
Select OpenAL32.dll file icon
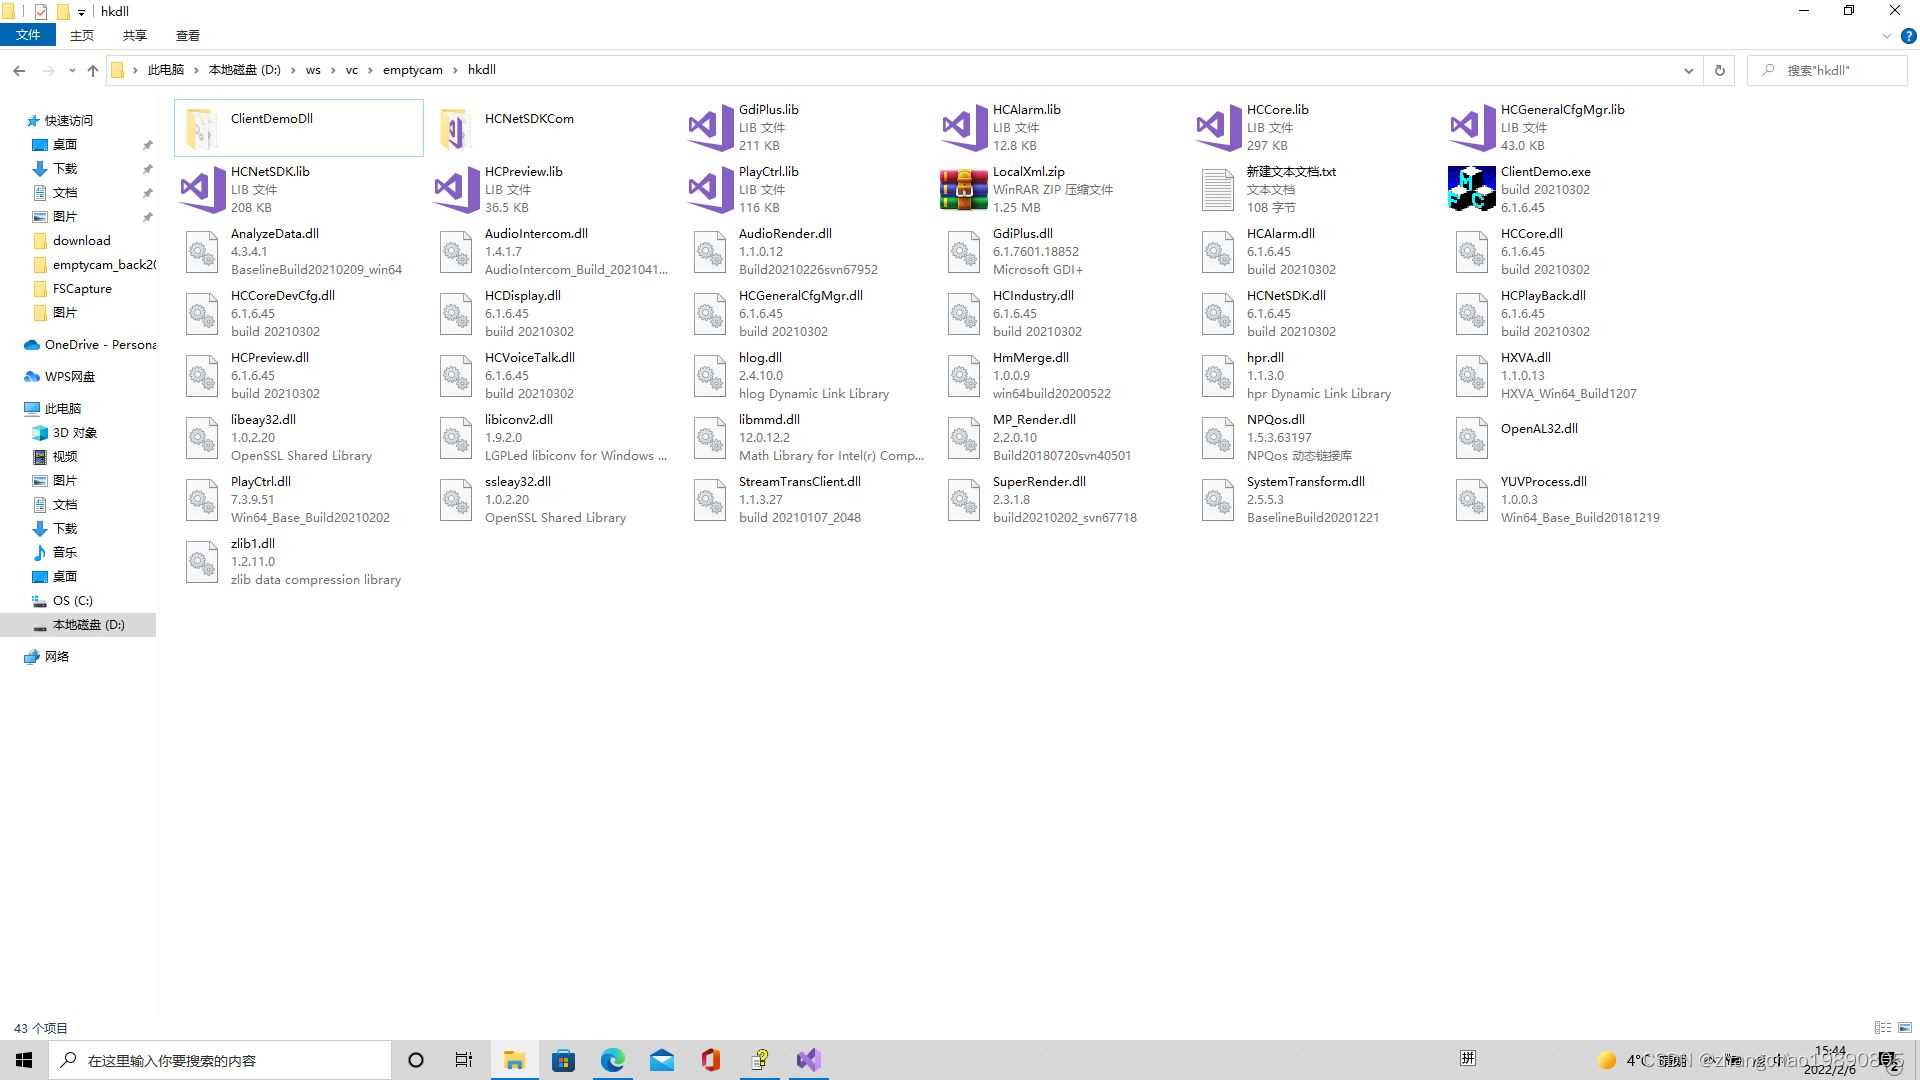pyautogui.click(x=1472, y=438)
